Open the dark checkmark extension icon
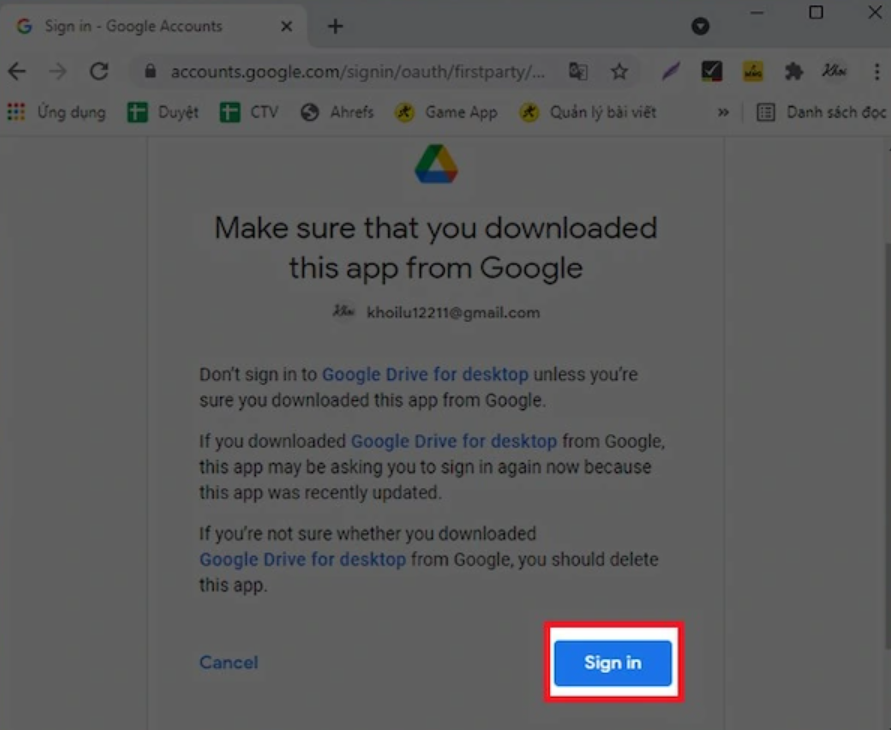Viewport: 891px width, 730px height. tap(712, 71)
